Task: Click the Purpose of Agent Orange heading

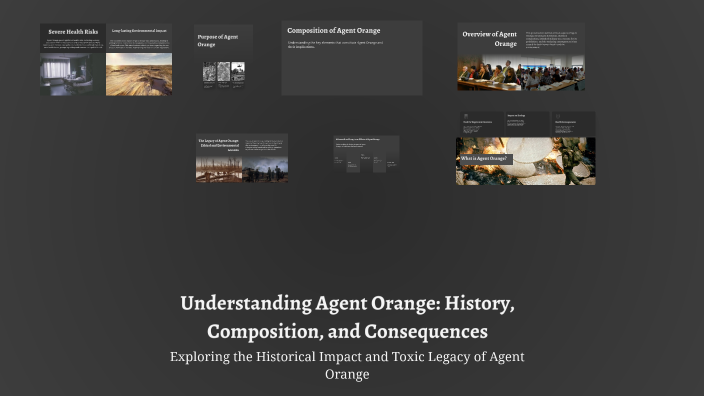Action: tap(218, 40)
